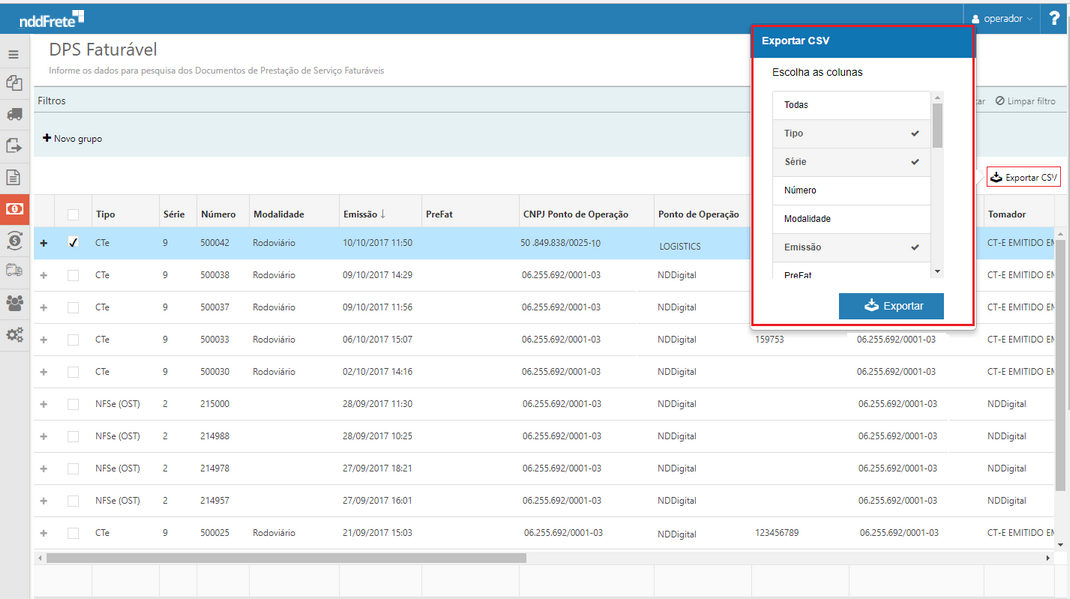Click the Exportar CSV button
Image resolution: width=1070 pixels, height=599 pixels.
click(x=1023, y=177)
